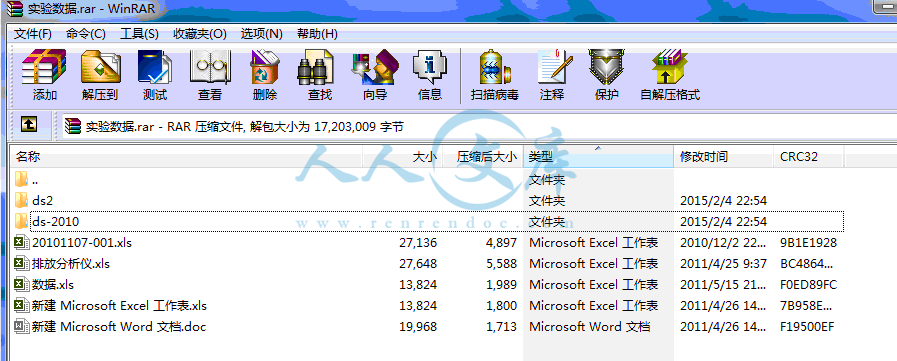Click the parent folder '..' icon
Viewport: 897px width, 361px height.
21,179
